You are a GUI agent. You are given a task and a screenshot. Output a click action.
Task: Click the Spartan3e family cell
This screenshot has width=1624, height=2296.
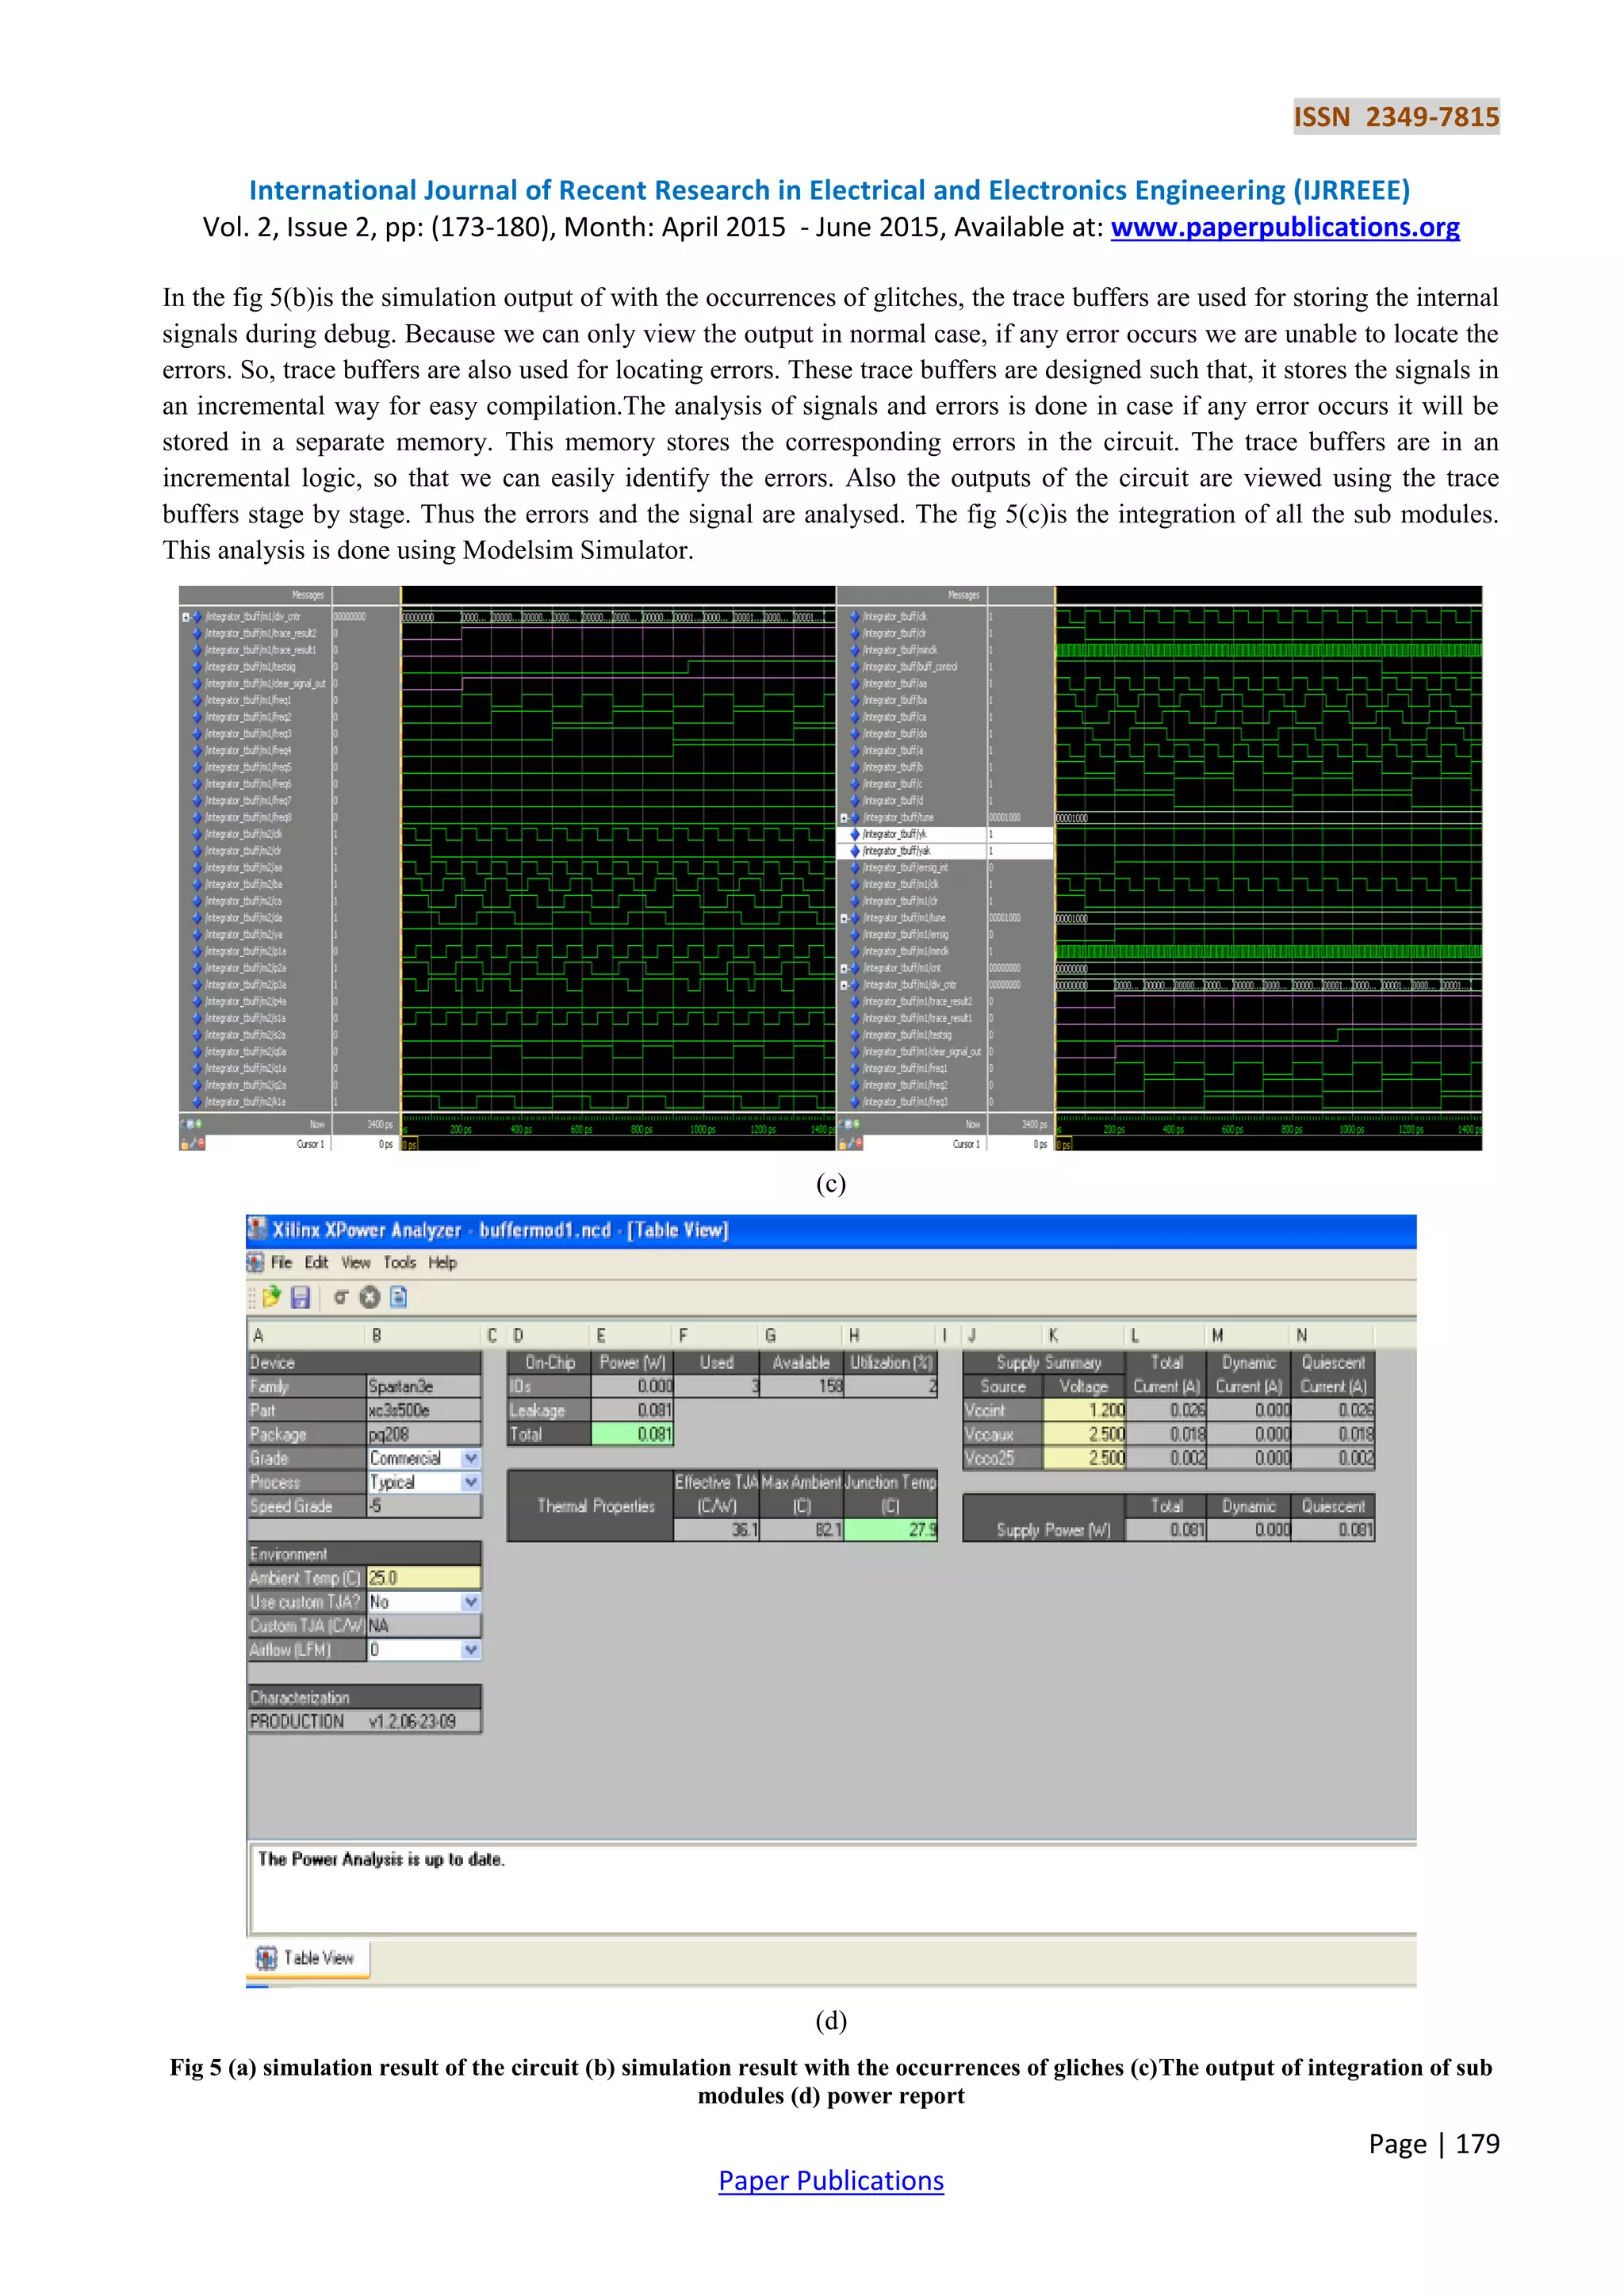[424, 1386]
